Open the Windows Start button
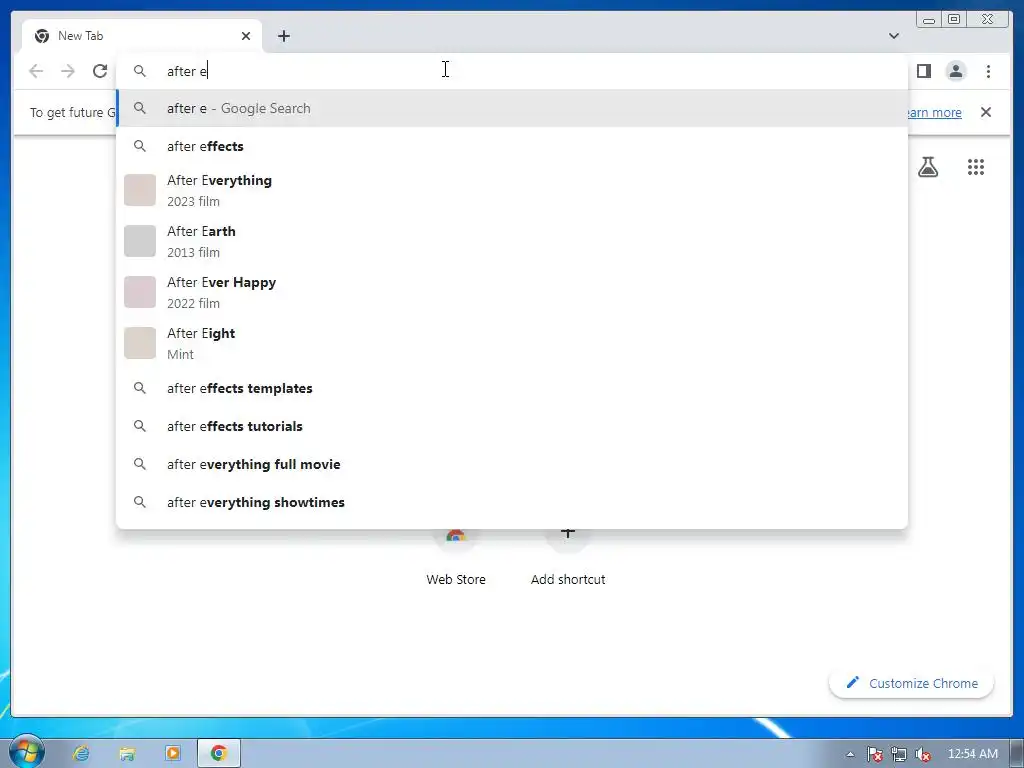The width and height of the screenshot is (1024, 768). tap(25, 752)
